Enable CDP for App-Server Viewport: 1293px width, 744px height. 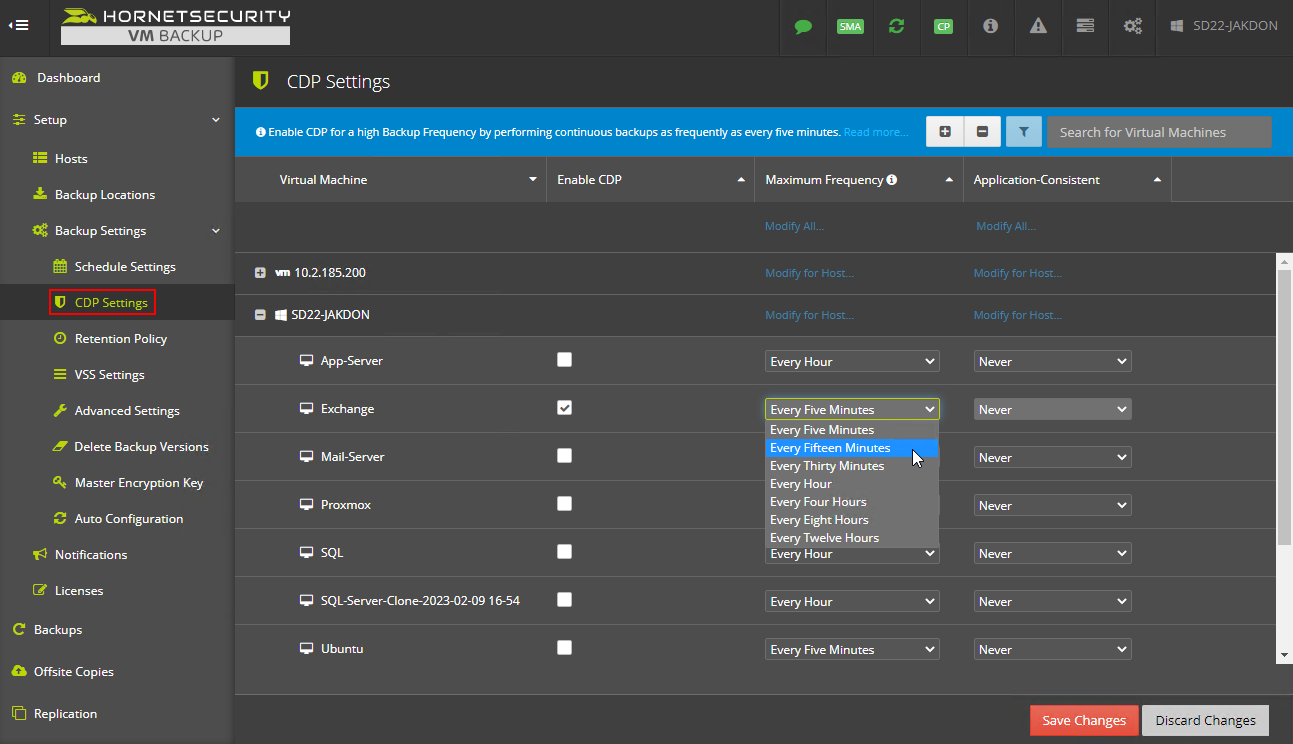564,360
